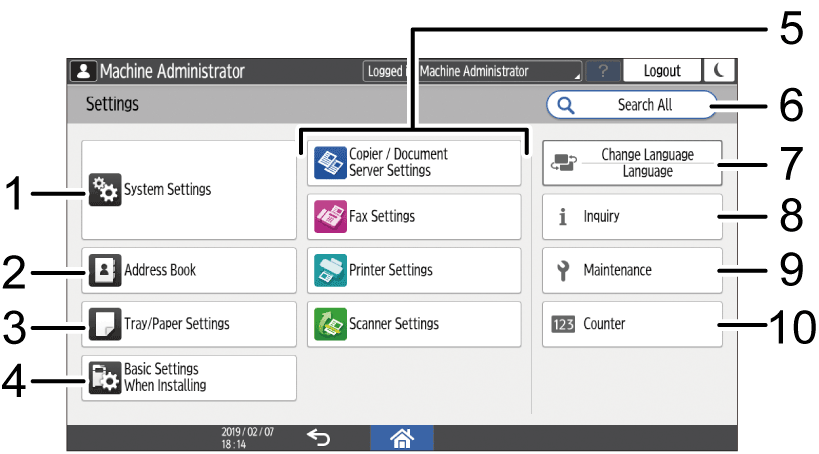This screenshot has height=454, width=819.
Task: Open Basic Settings When Installing icon
Action: point(105,377)
